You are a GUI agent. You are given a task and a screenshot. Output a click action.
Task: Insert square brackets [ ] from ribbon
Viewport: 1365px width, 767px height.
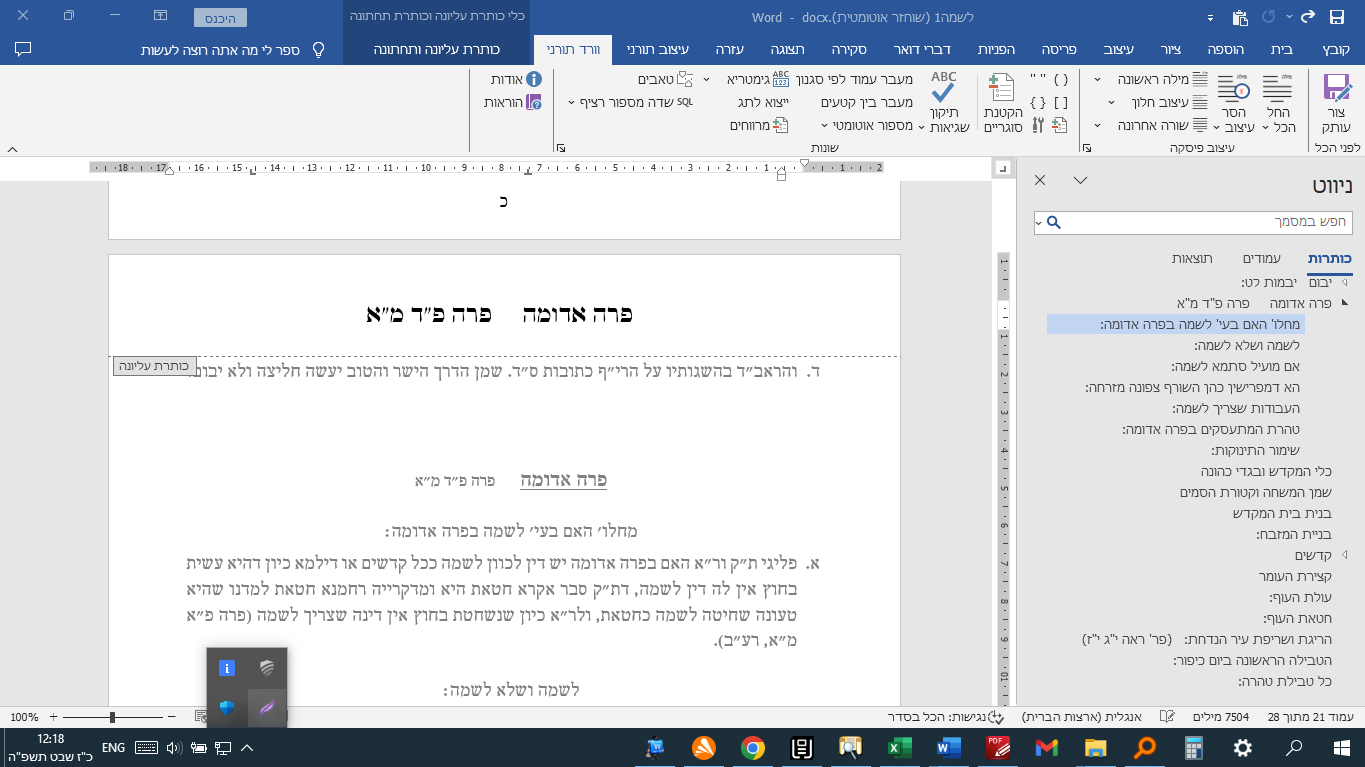tap(1061, 102)
